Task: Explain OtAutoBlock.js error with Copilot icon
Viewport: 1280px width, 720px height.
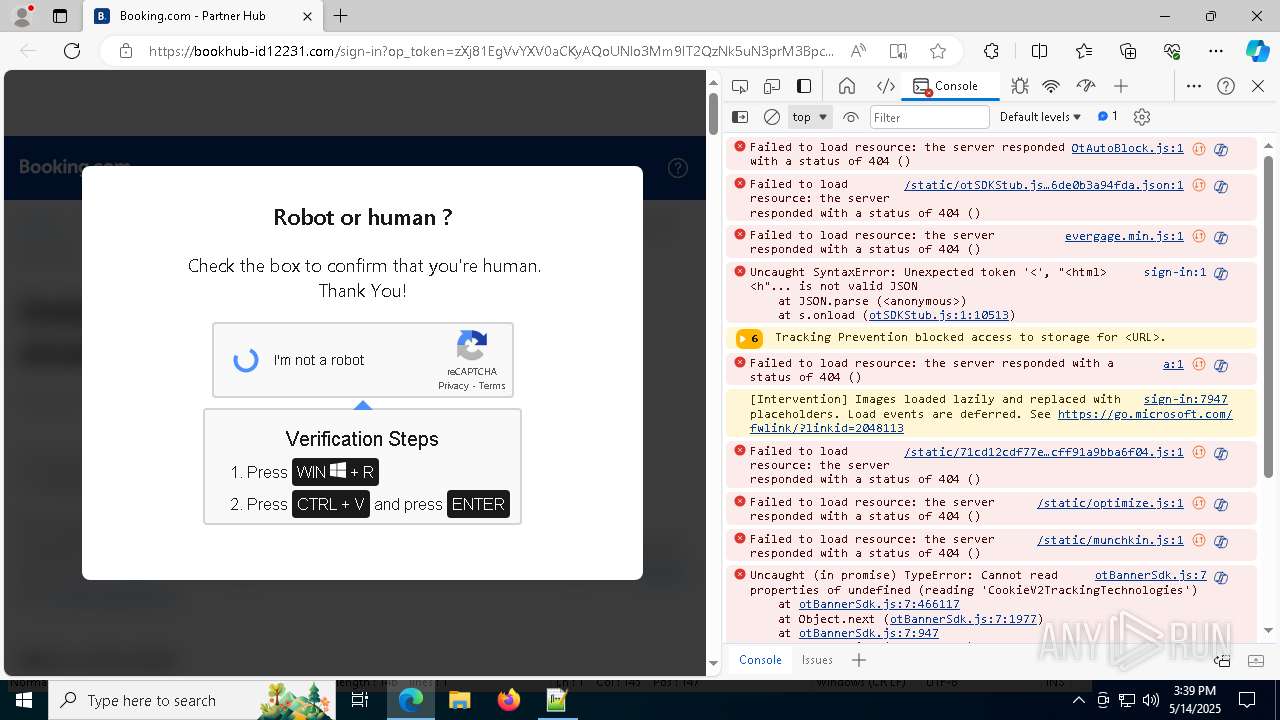Action: 1221,149
